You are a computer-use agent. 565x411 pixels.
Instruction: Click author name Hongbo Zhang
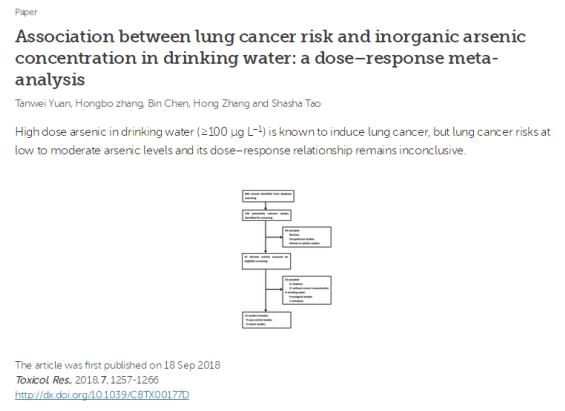coord(109,103)
